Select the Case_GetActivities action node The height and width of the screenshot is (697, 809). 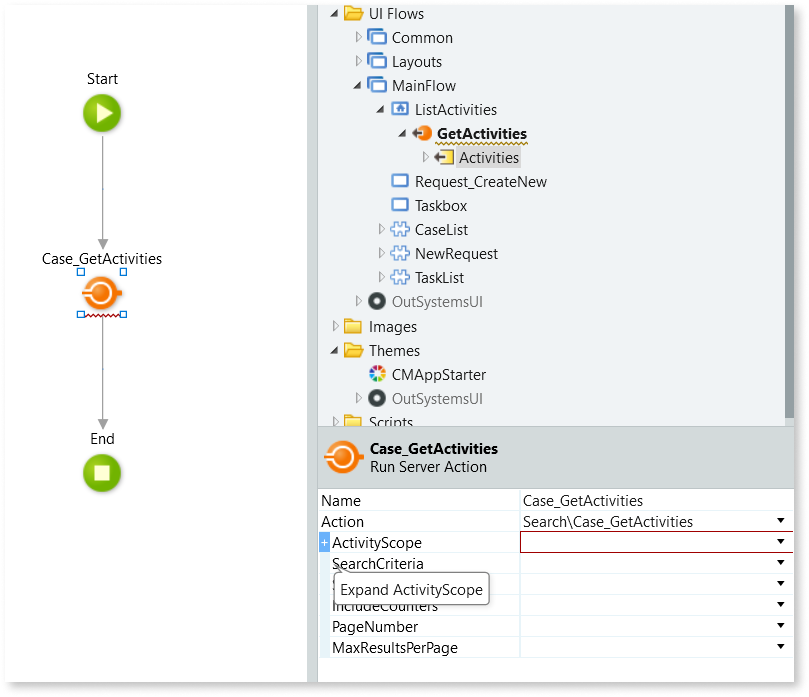pos(101,292)
